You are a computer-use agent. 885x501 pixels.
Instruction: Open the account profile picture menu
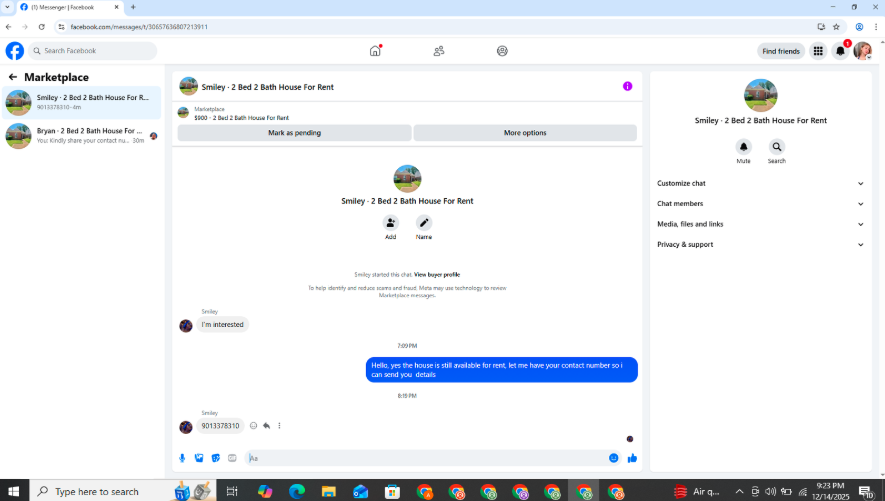pyautogui.click(x=862, y=51)
